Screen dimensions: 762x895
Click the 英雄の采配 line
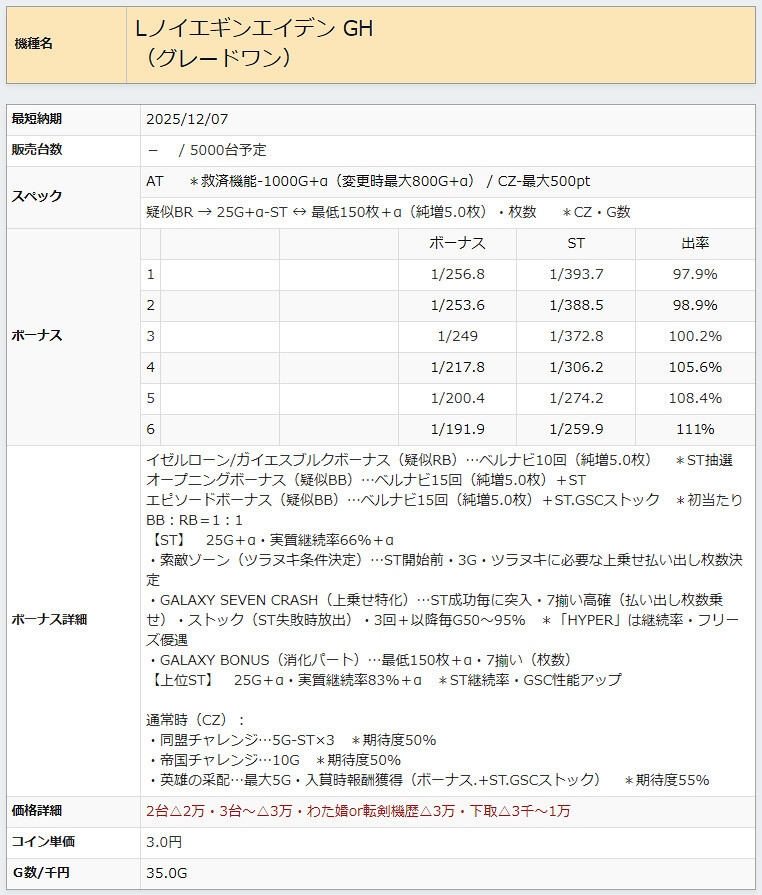(428, 780)
